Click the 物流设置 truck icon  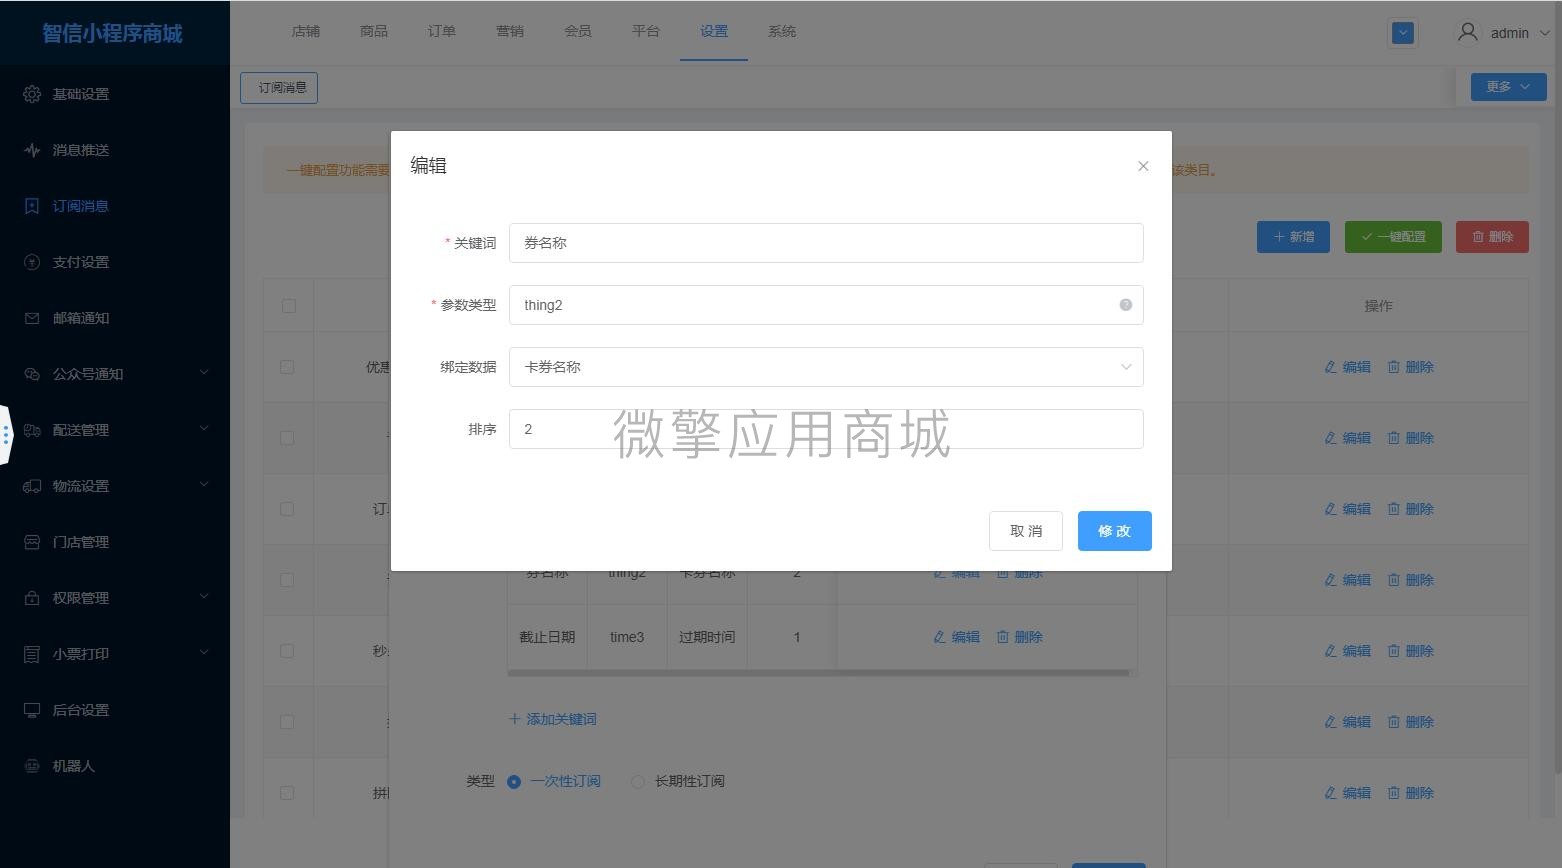coord(32,486)
